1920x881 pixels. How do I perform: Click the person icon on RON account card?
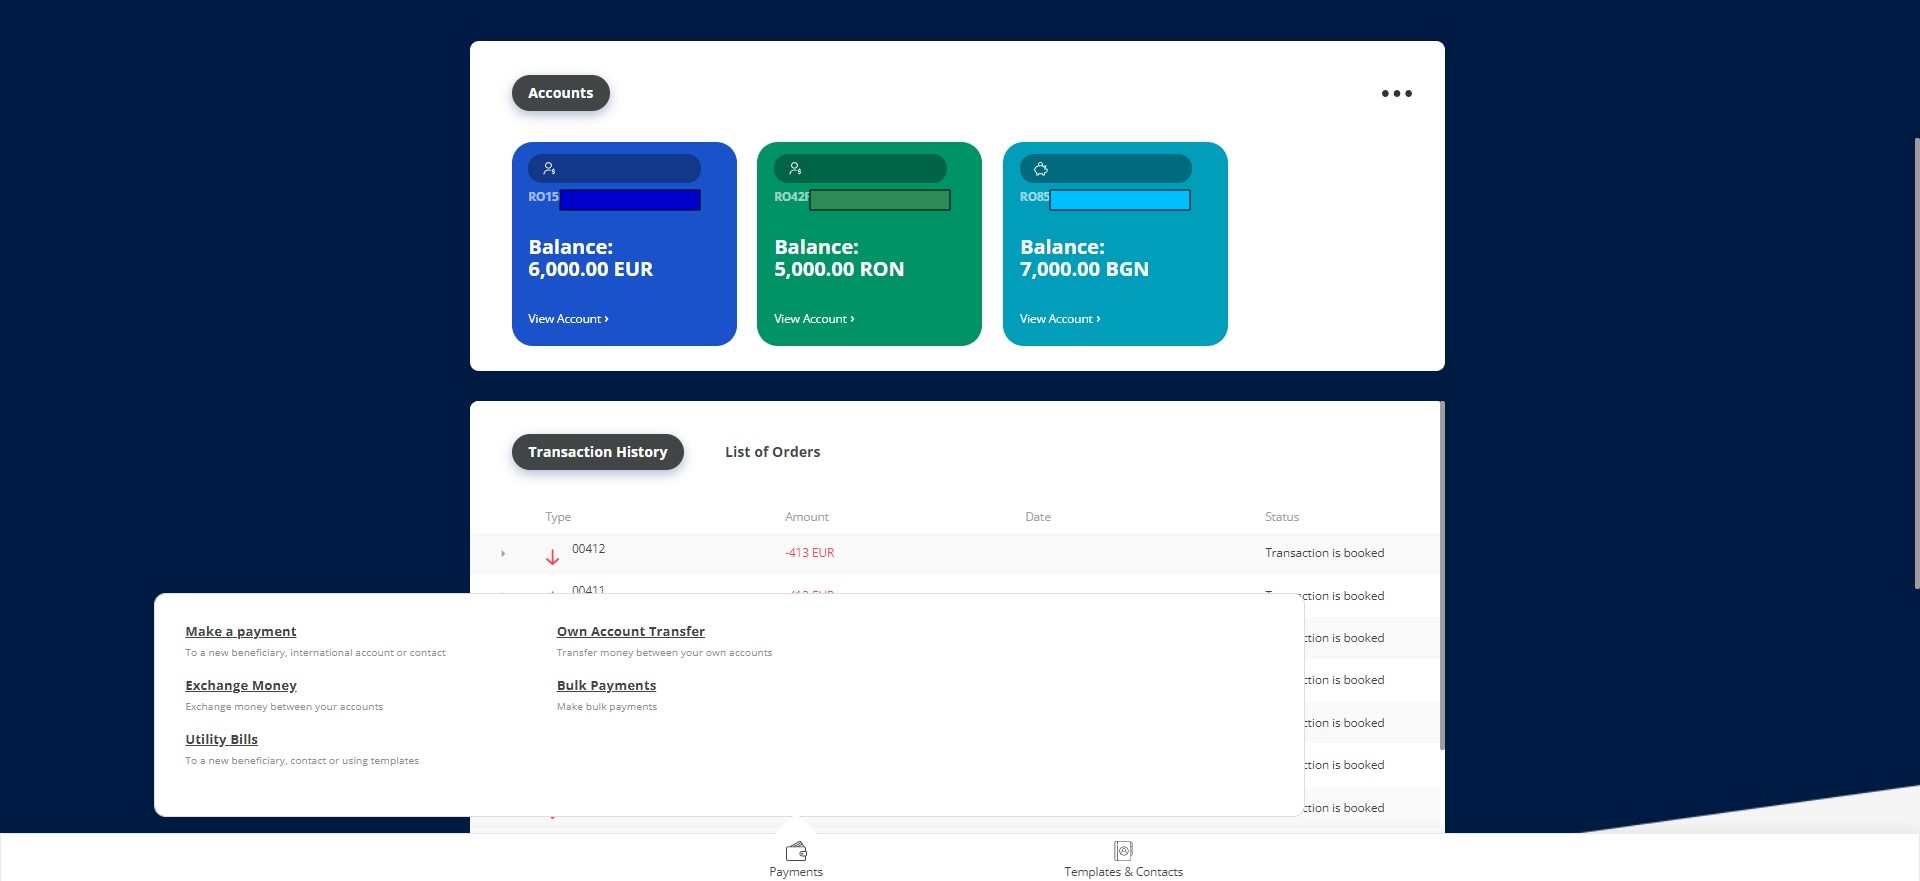(795, 169)
